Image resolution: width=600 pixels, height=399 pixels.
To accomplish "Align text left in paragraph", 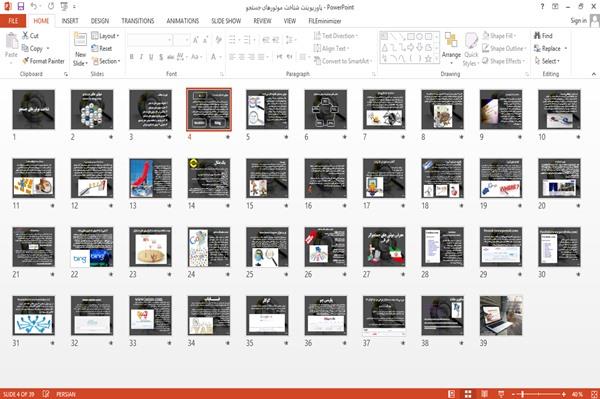I will pyautogui.click(x=232, y=57).
